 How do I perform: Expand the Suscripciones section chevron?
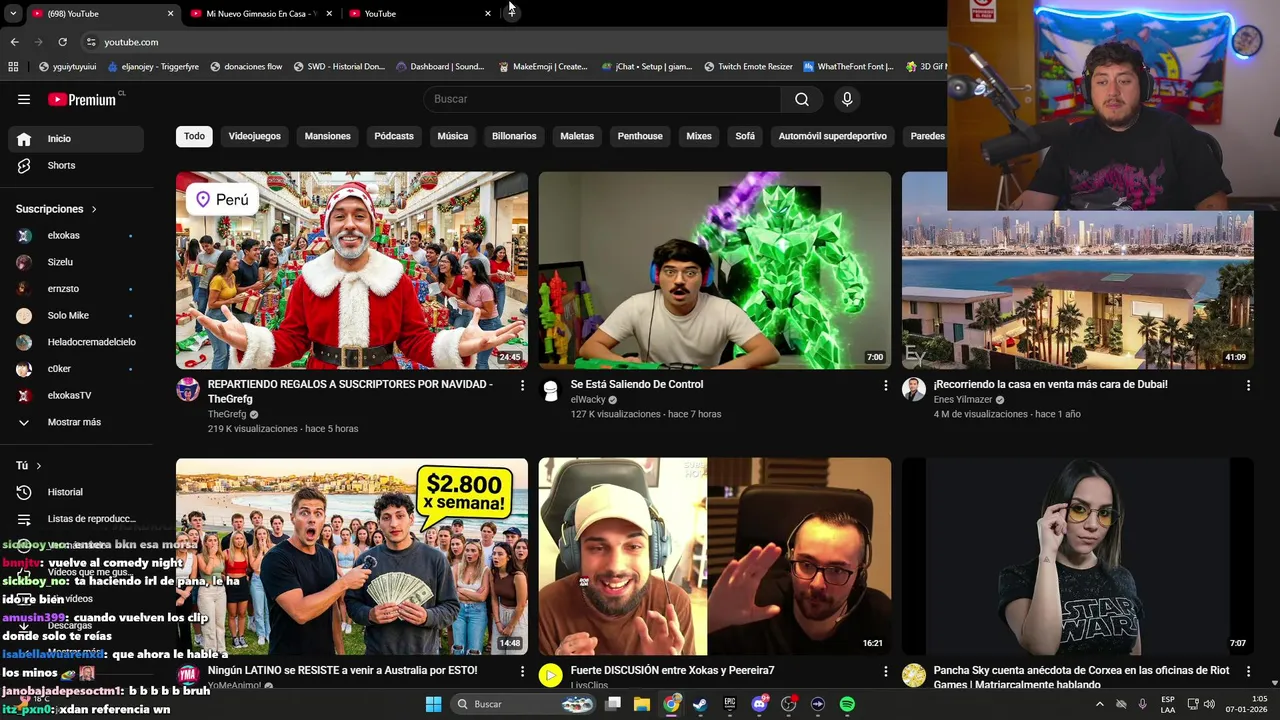coord(94,209)
